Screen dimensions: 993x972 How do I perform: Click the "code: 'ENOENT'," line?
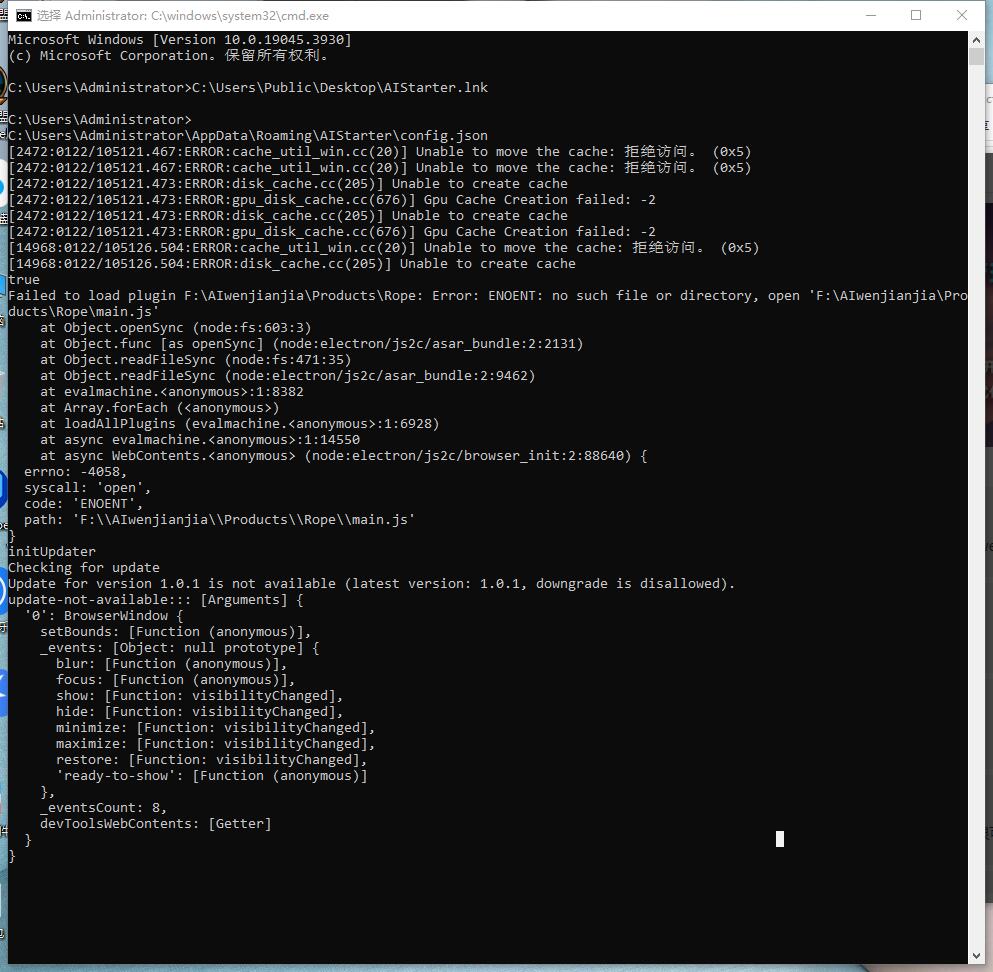coord(84,503)
